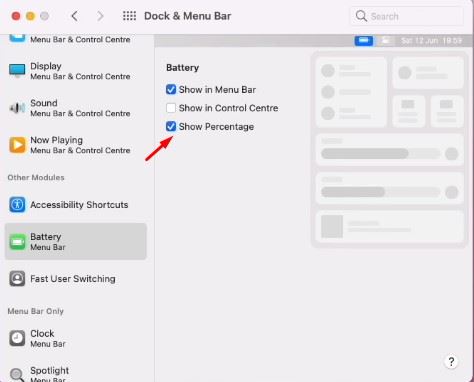474x382 pixels.
Task: Click the Show Percentage label text
Action: pyautogui.click(x=216, y=127)
